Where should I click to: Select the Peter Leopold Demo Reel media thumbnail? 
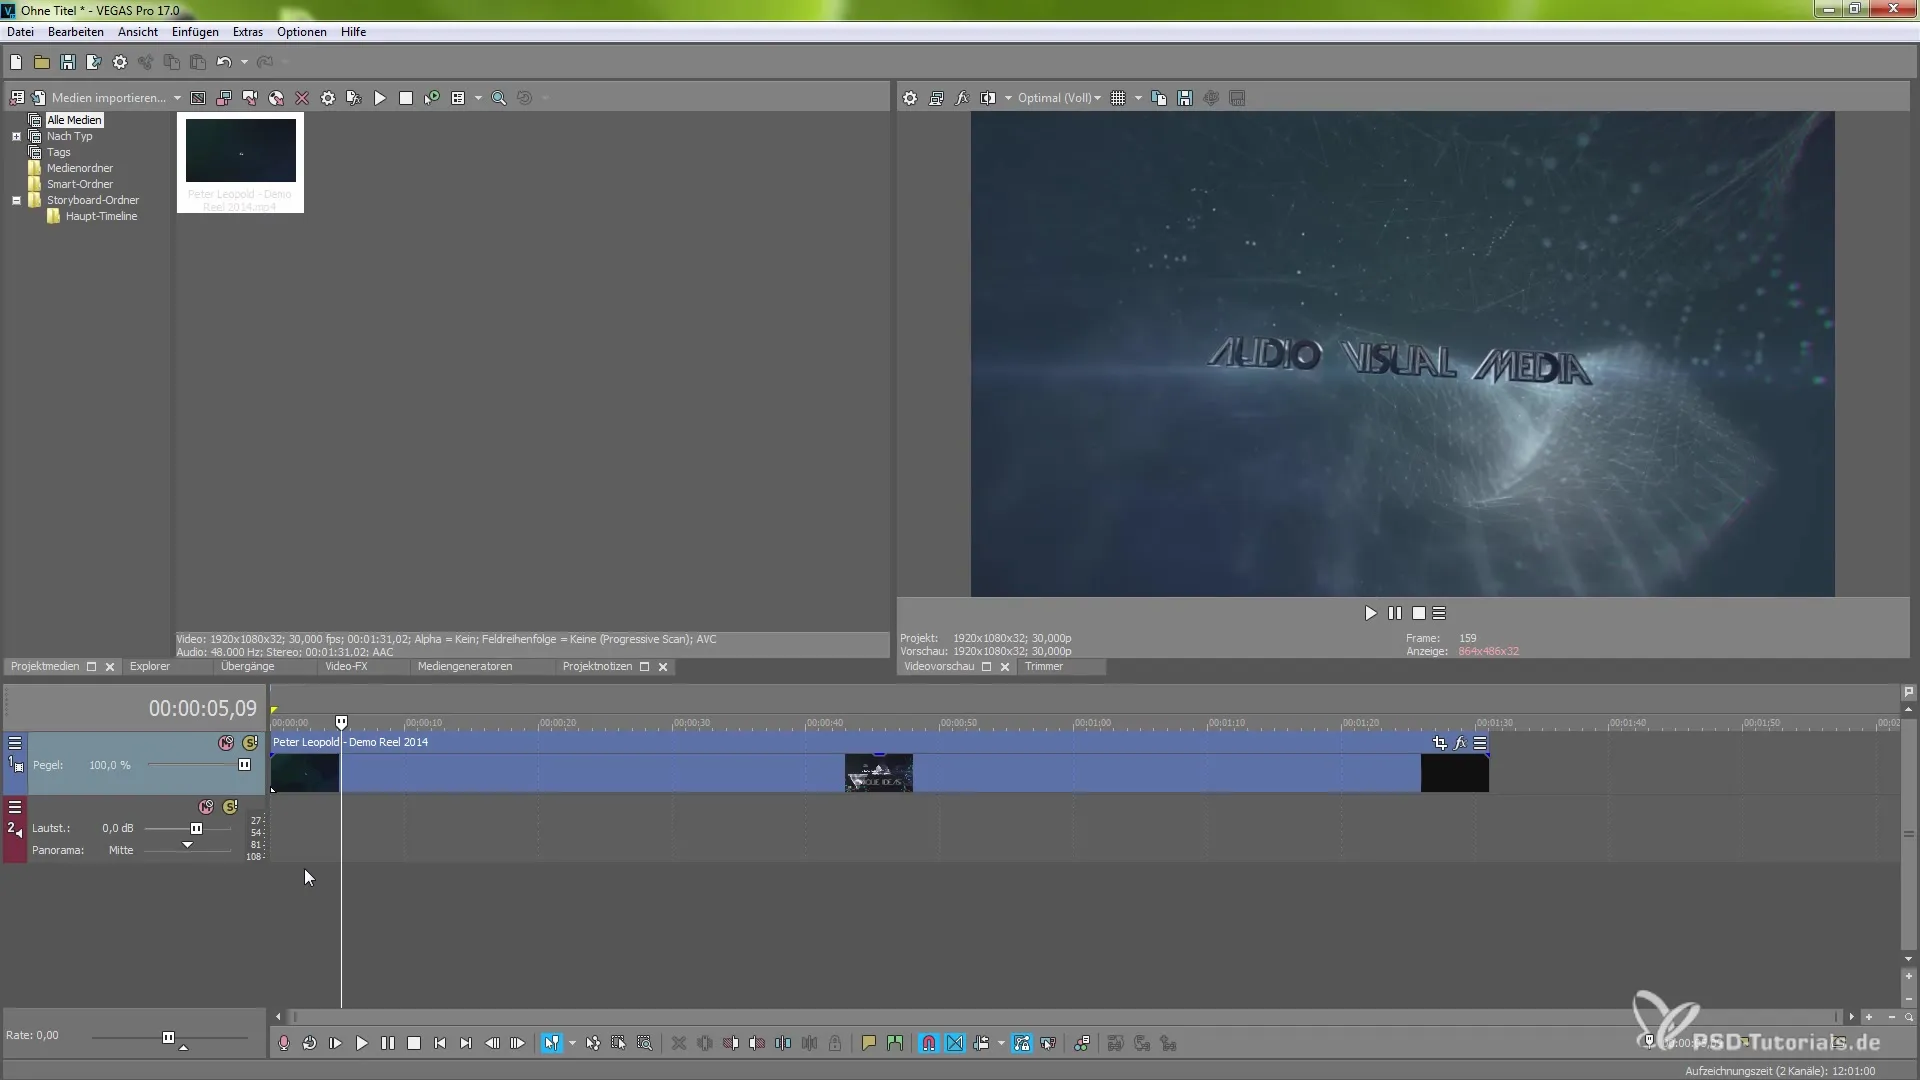[241, 163]
